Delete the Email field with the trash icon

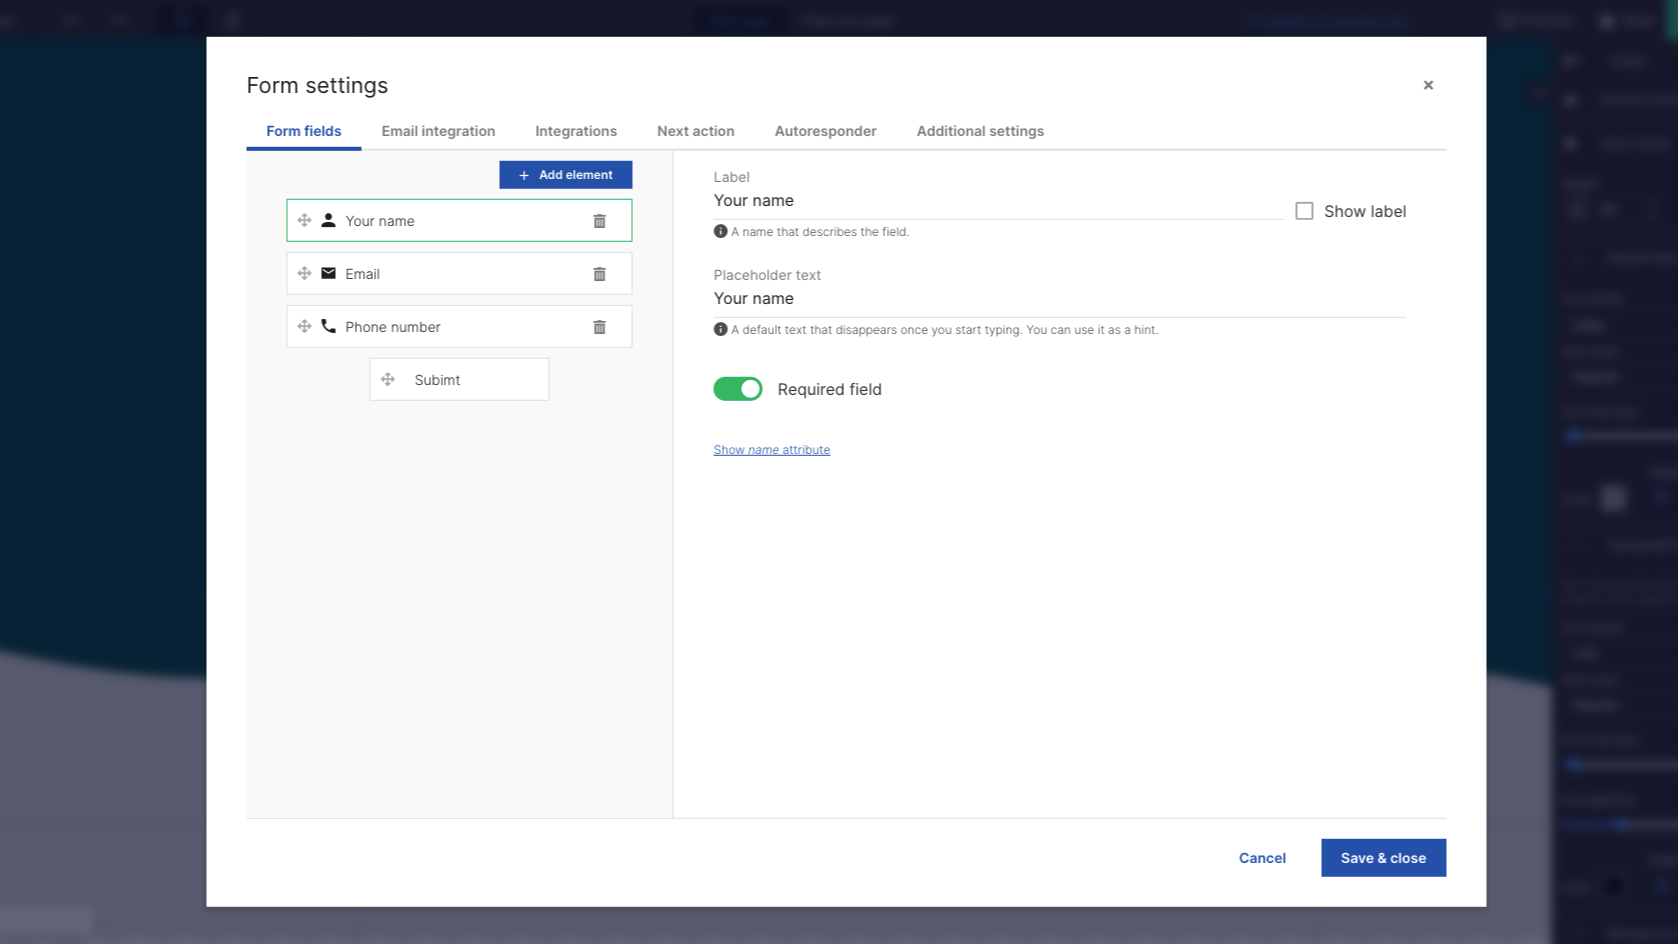click(599, 273)
